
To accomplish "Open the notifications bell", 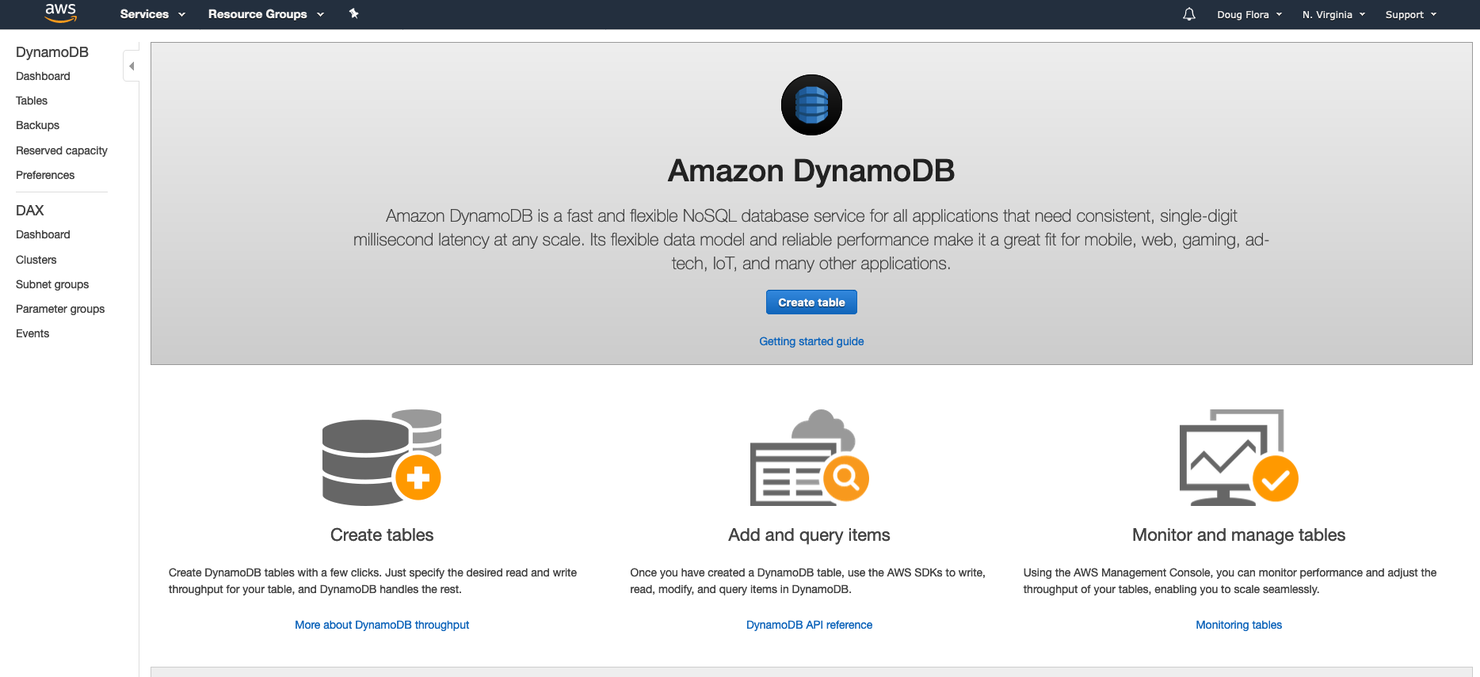I will (1189, 13).
